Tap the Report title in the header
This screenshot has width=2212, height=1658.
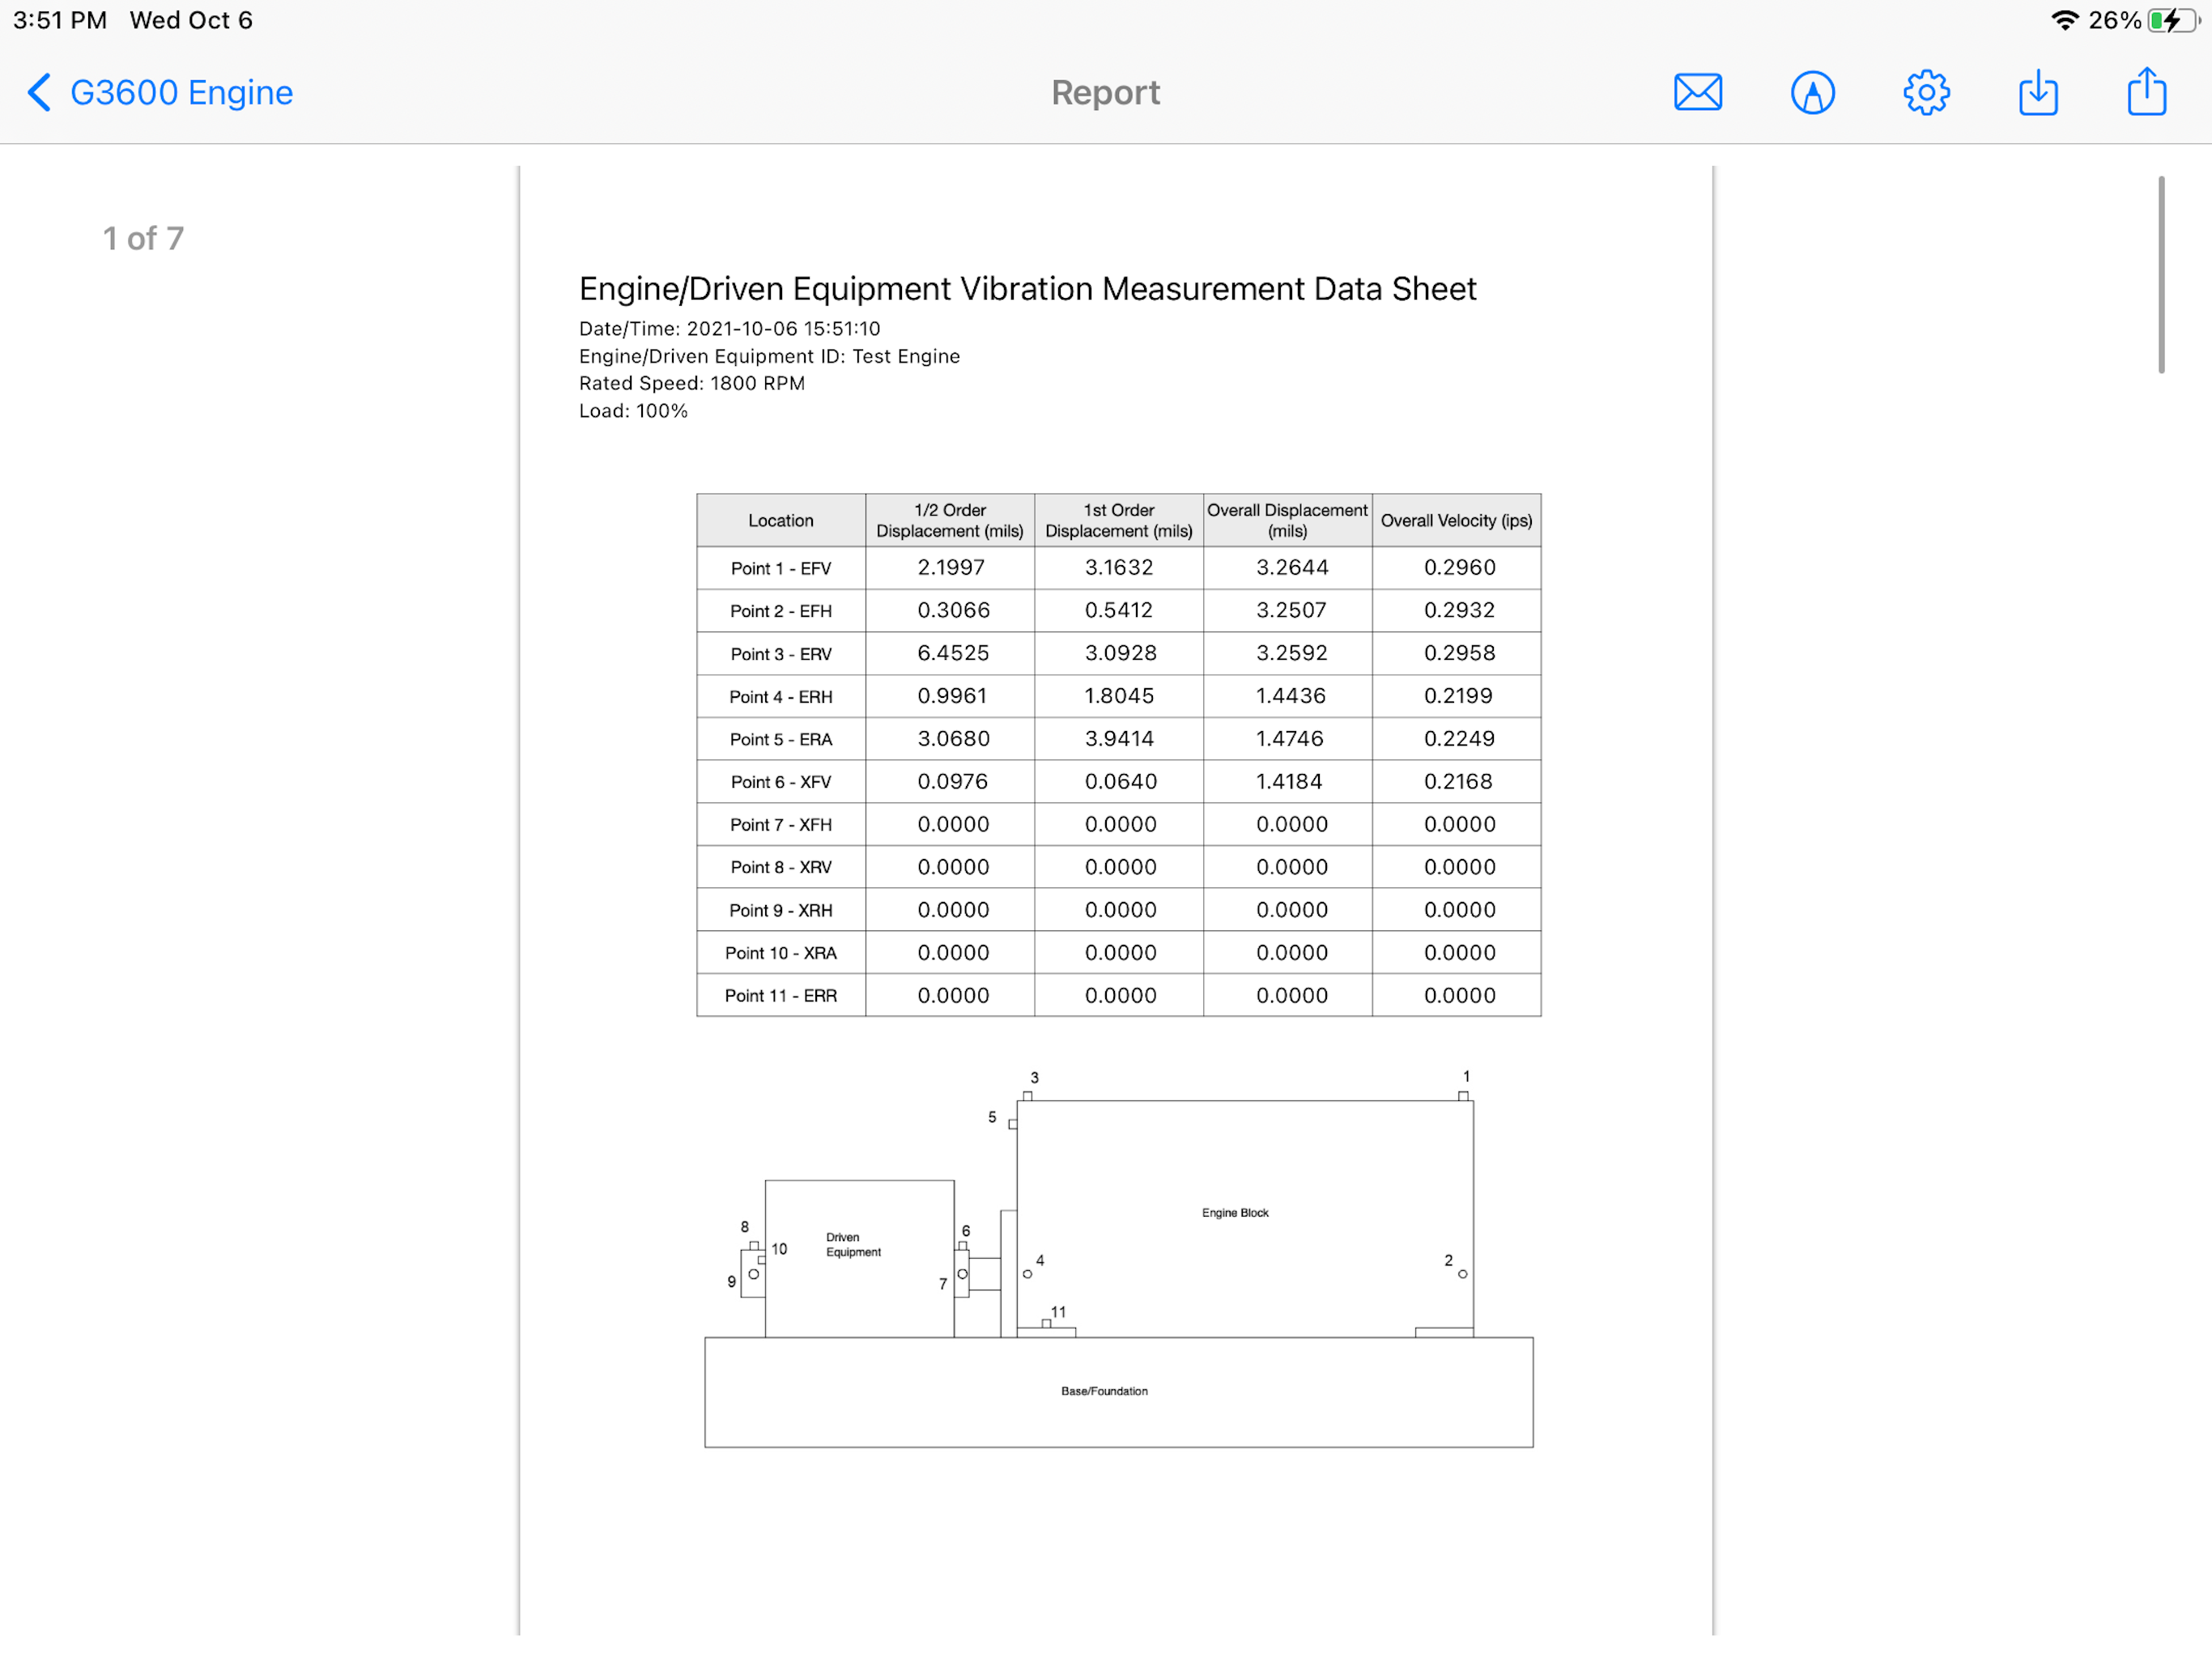1105,92
